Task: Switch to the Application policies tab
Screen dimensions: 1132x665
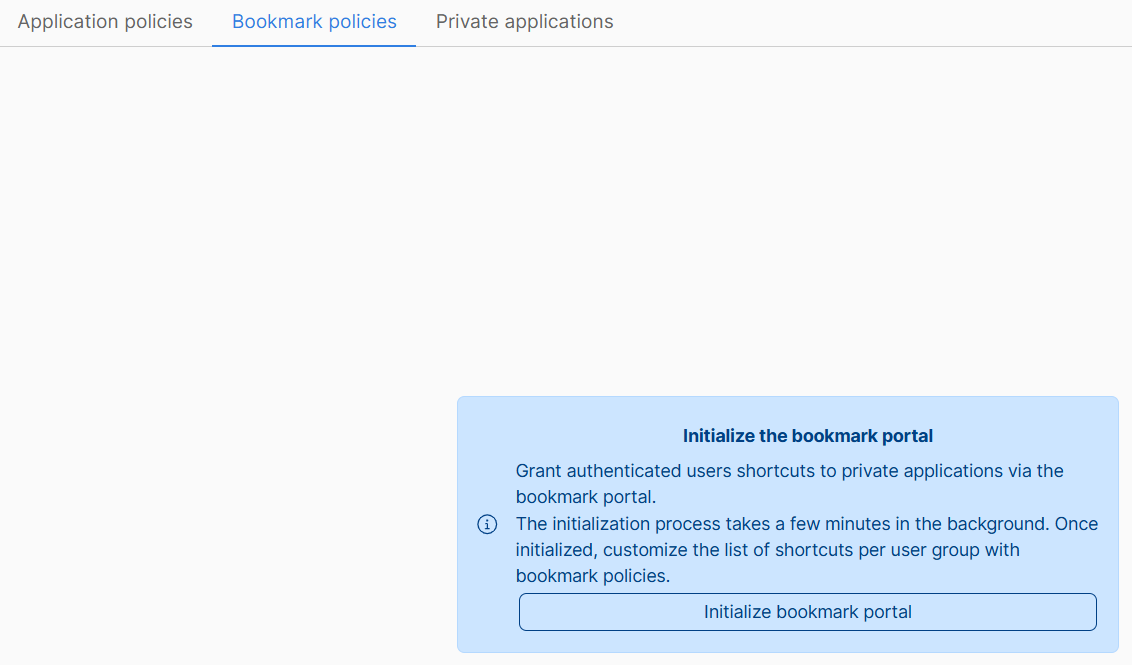Action: tap(104, 21)
